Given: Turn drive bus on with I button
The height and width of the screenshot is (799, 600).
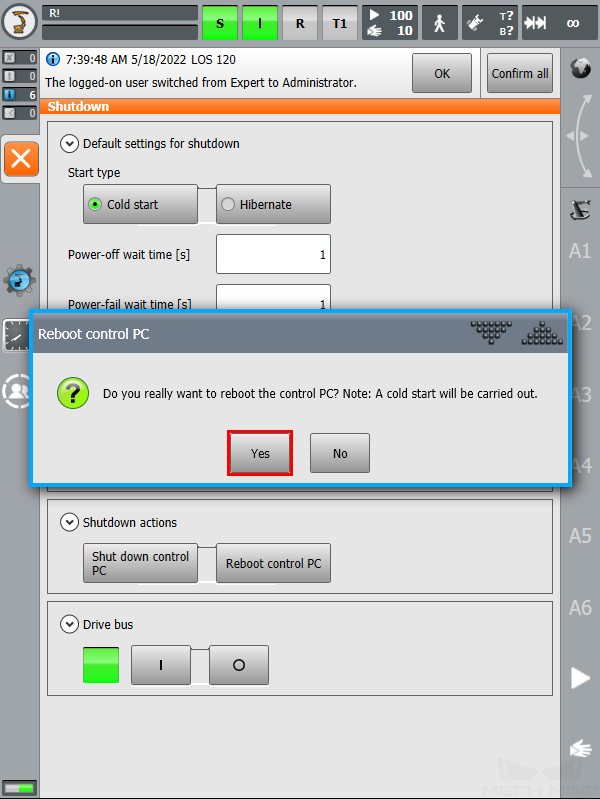Looking at the screenshot, I should click(x=161, y=665).
